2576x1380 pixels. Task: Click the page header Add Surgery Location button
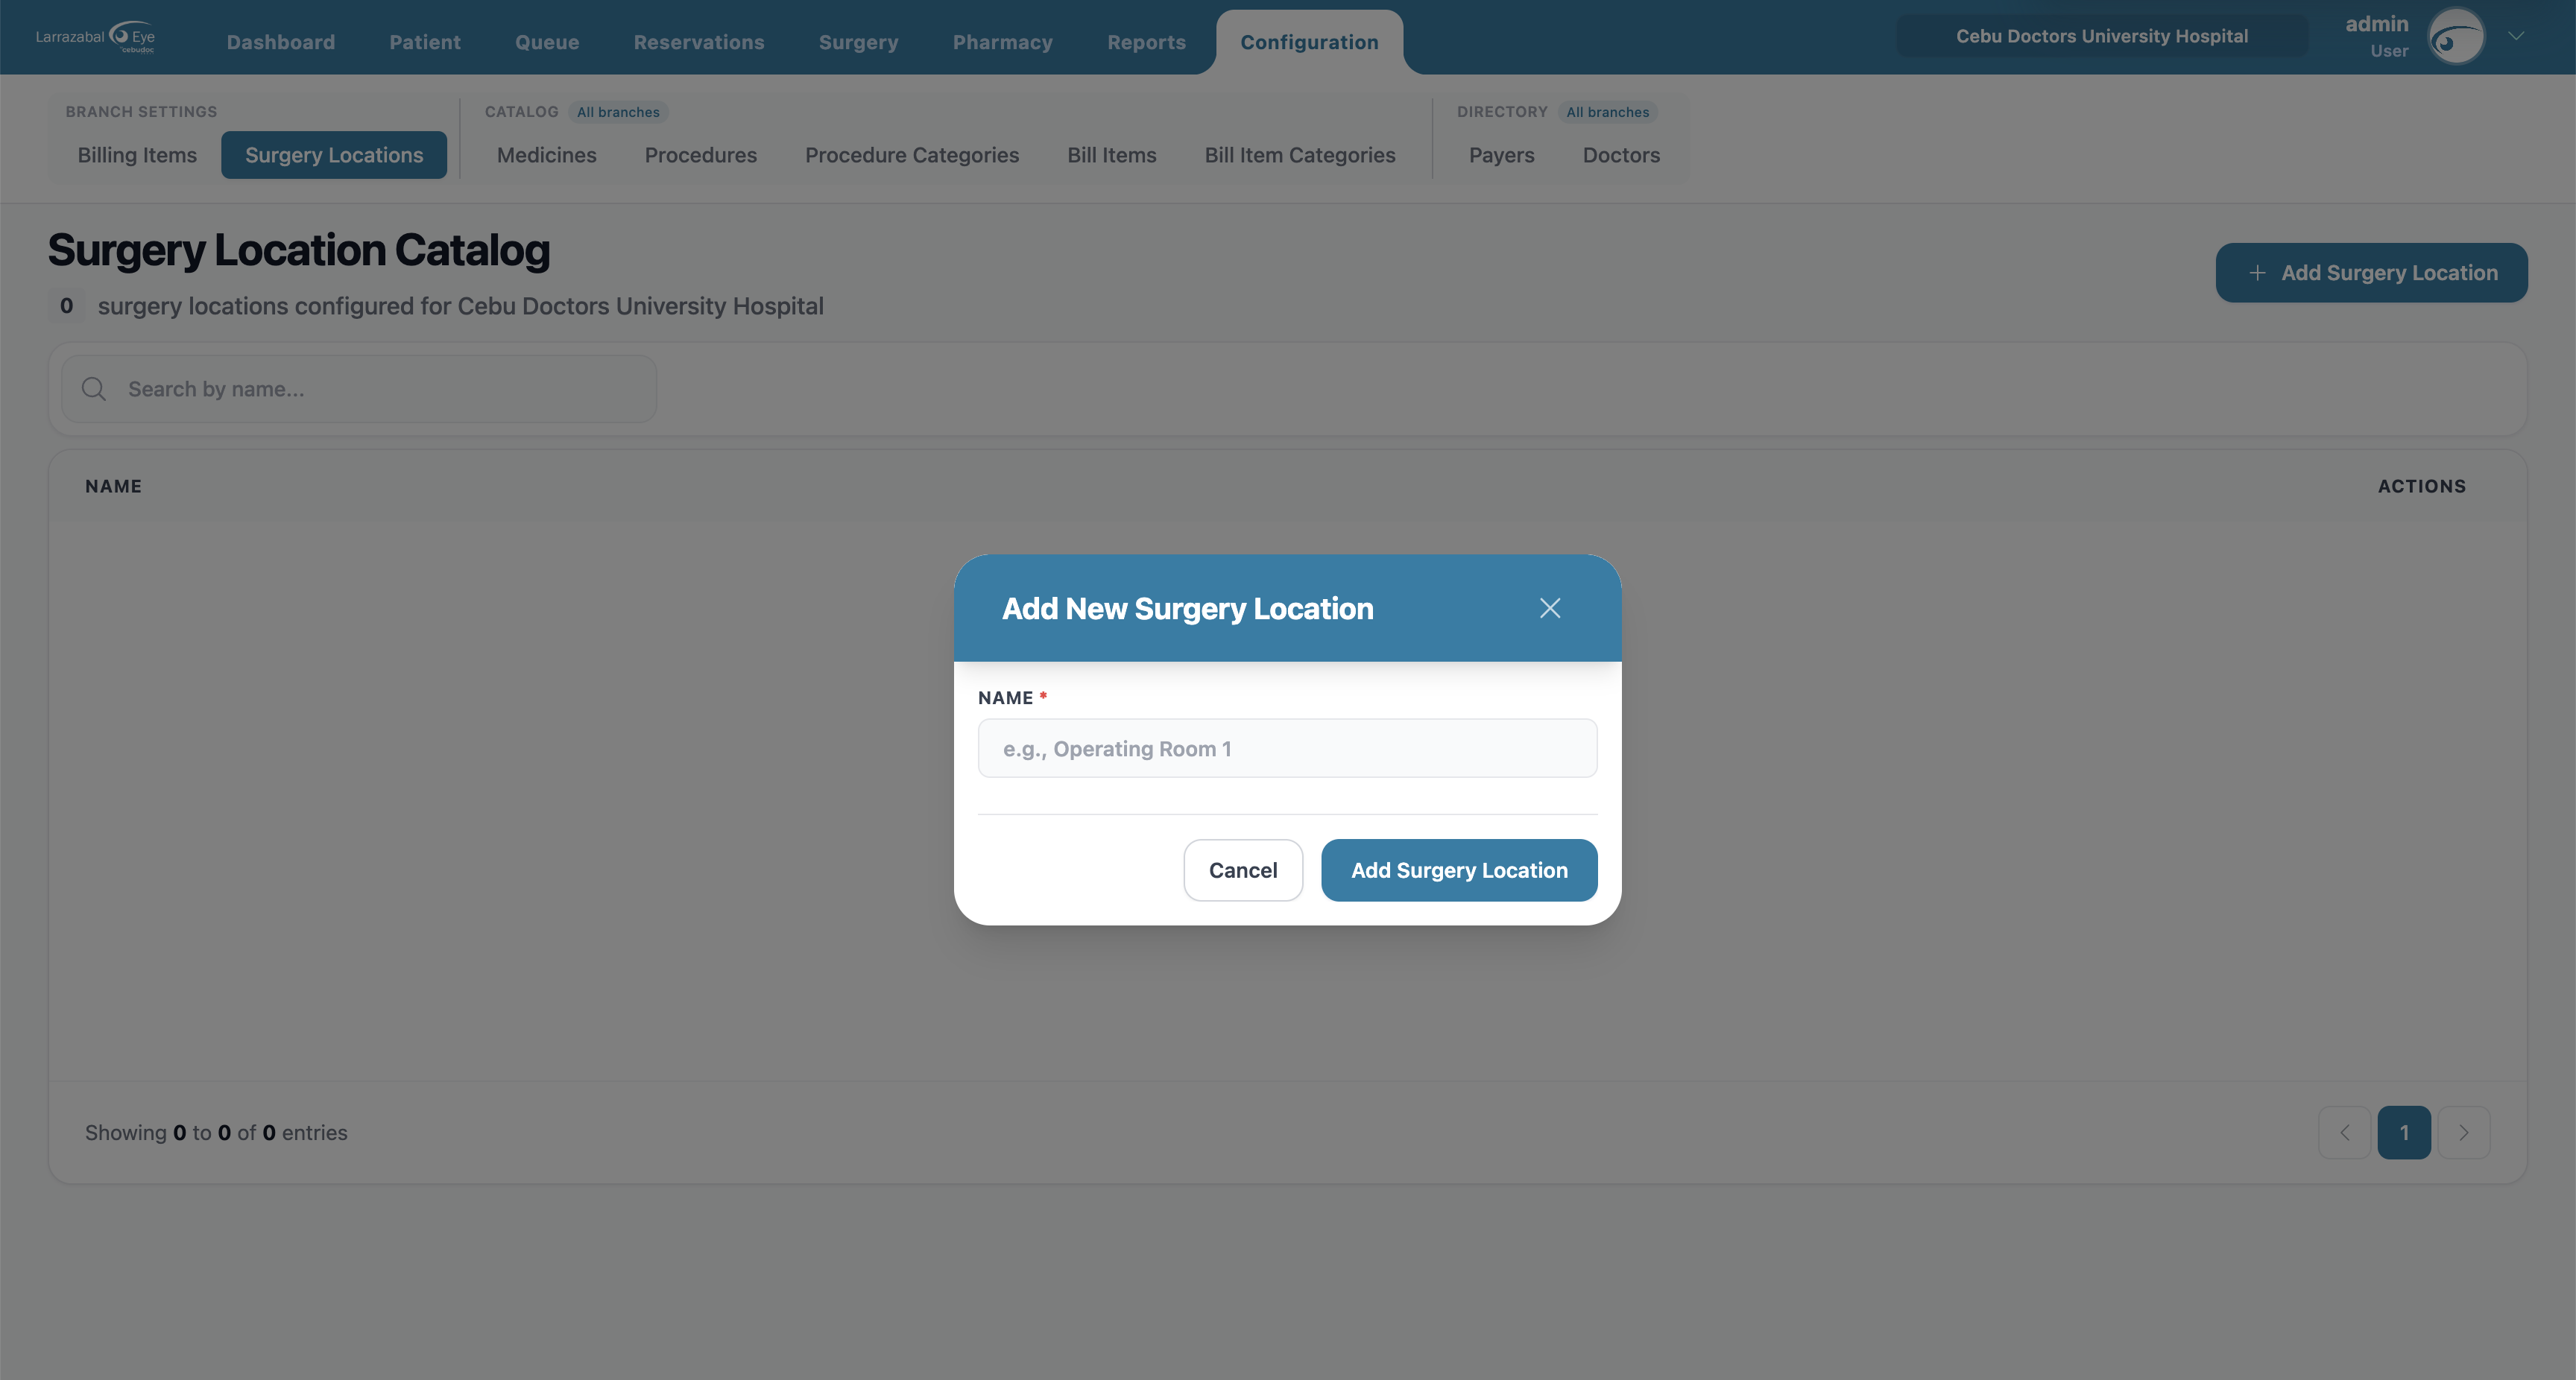click(2370, 272)
